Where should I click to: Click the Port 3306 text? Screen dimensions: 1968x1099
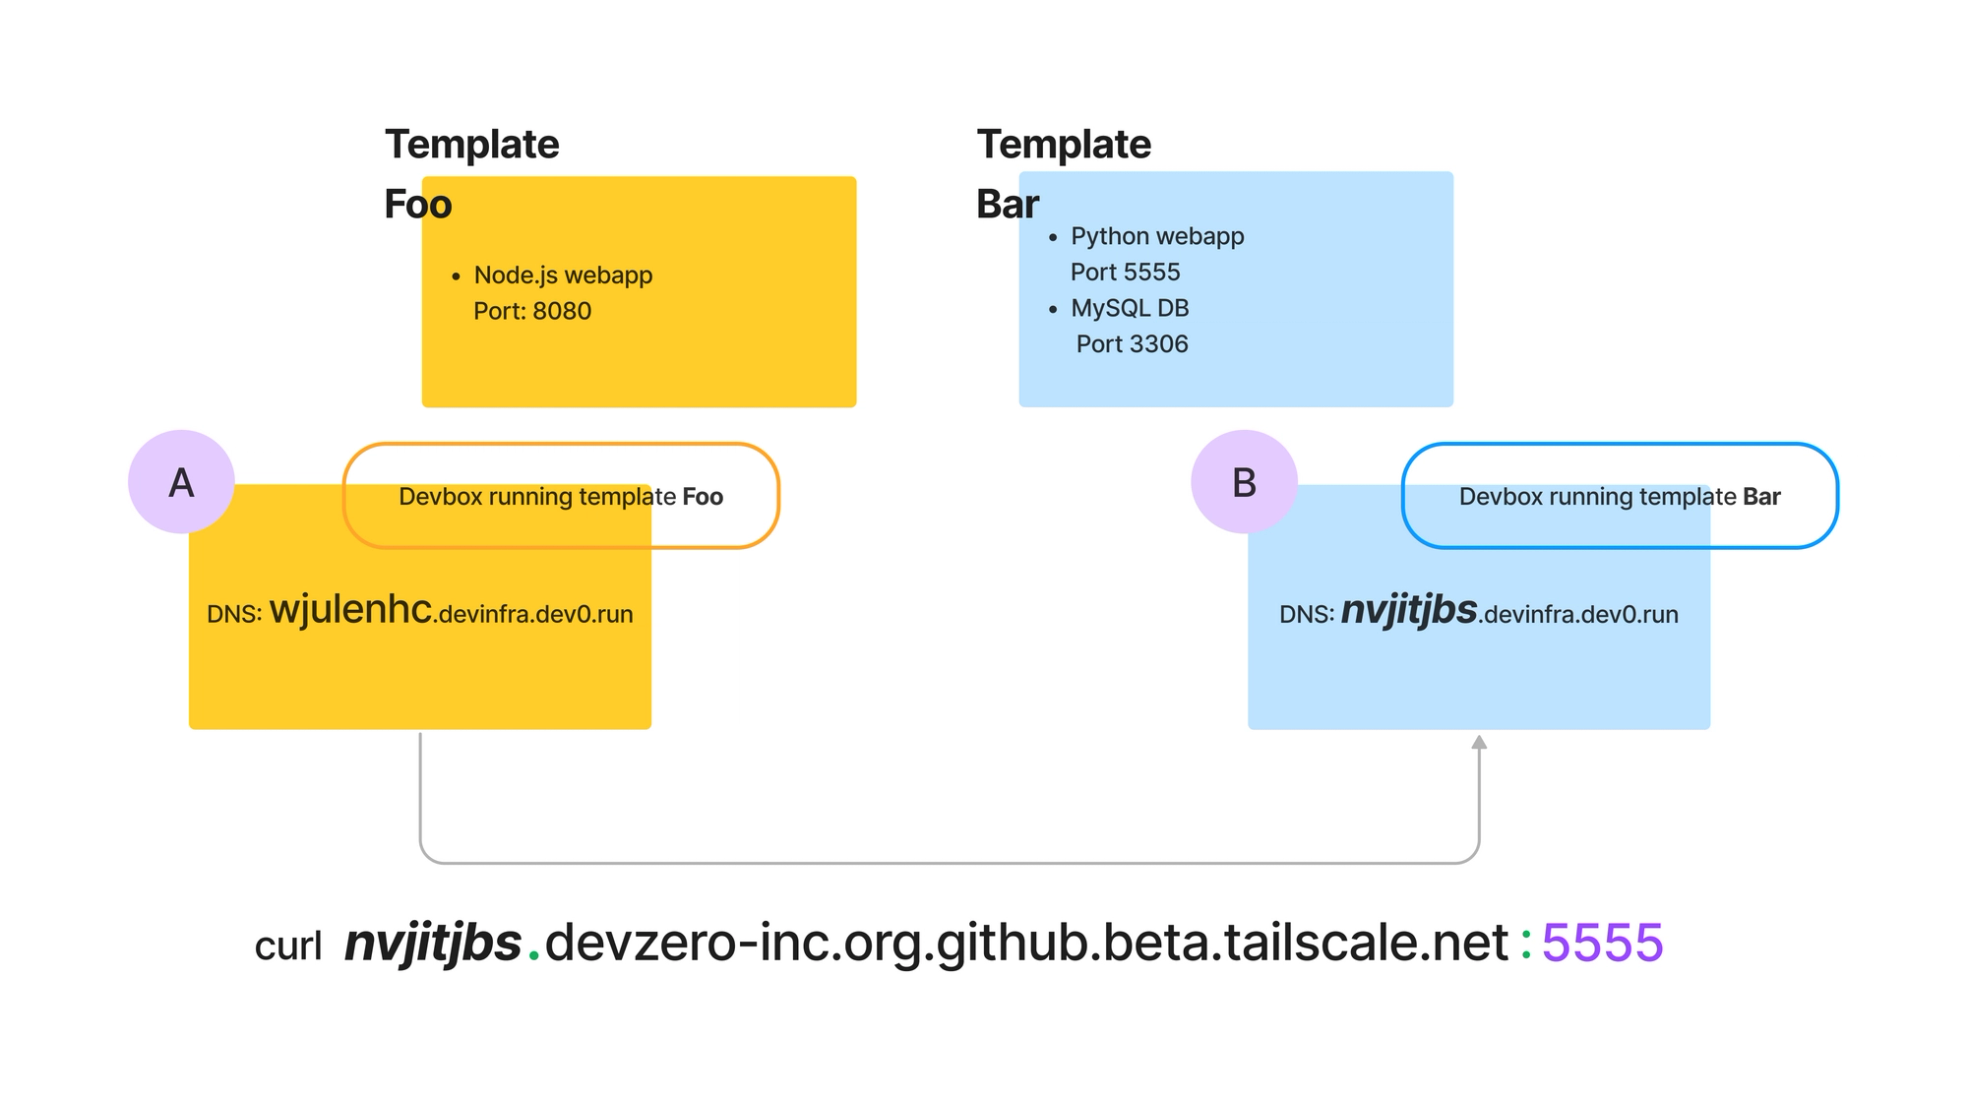point(1131,344)
